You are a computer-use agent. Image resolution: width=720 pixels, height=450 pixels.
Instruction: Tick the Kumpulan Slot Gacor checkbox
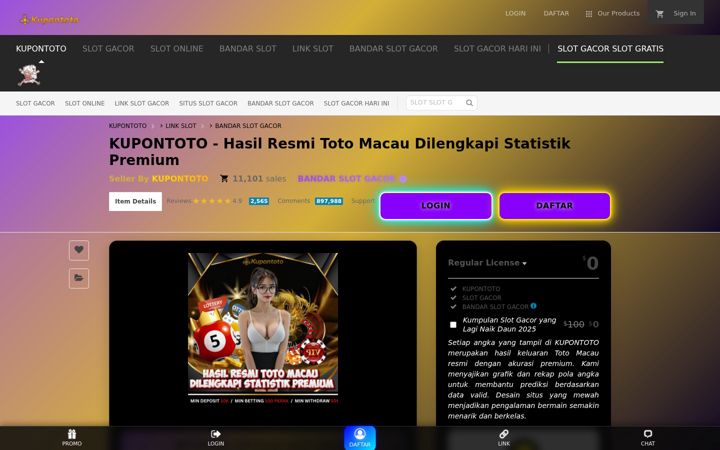[453, 325]
